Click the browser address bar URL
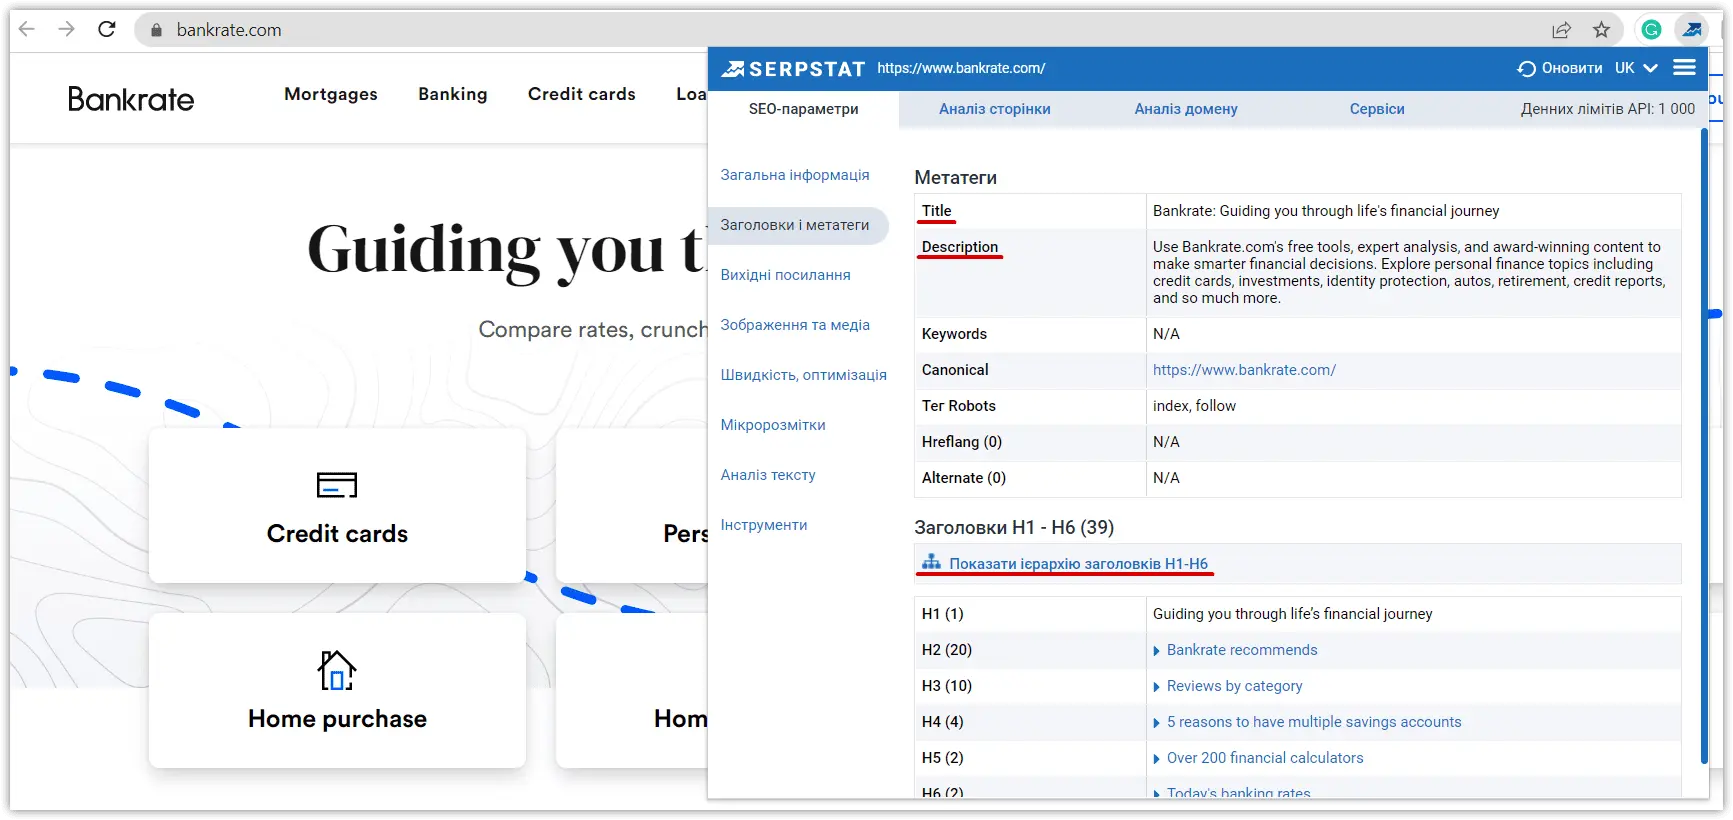This screenshot has width=1733, height=820. (x=229, y=30)
